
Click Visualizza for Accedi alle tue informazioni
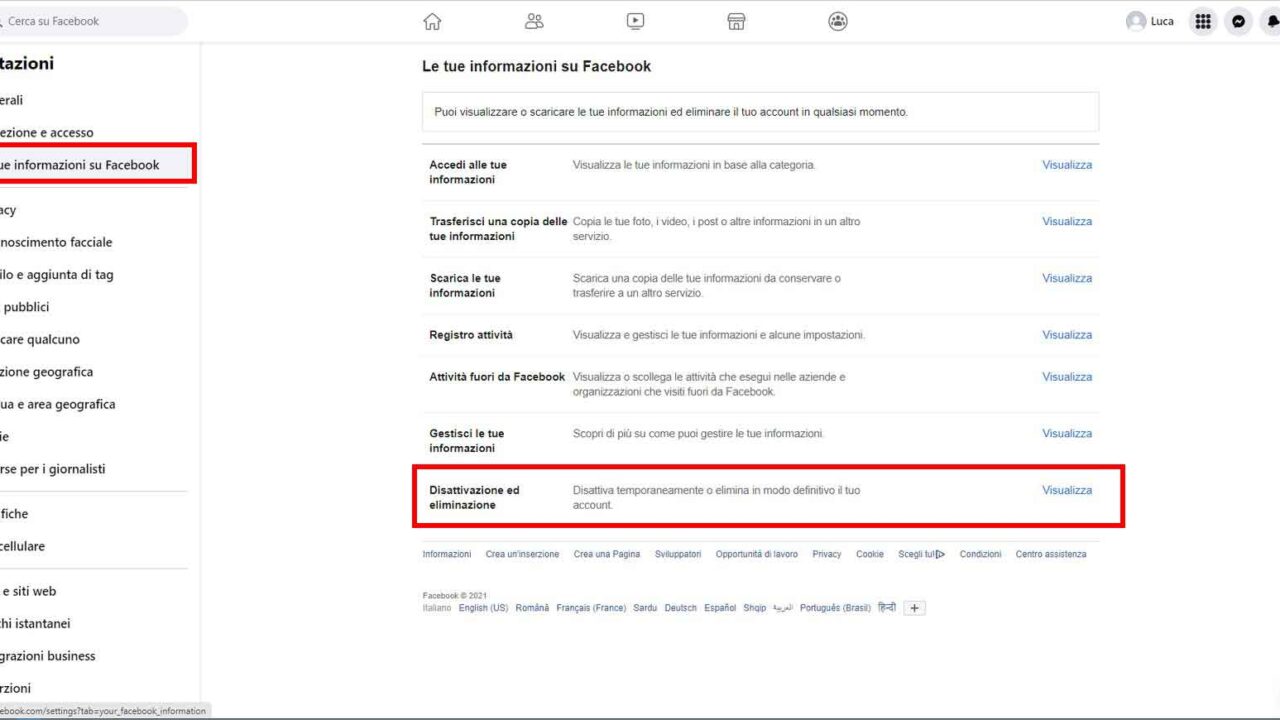[1067, 165]
